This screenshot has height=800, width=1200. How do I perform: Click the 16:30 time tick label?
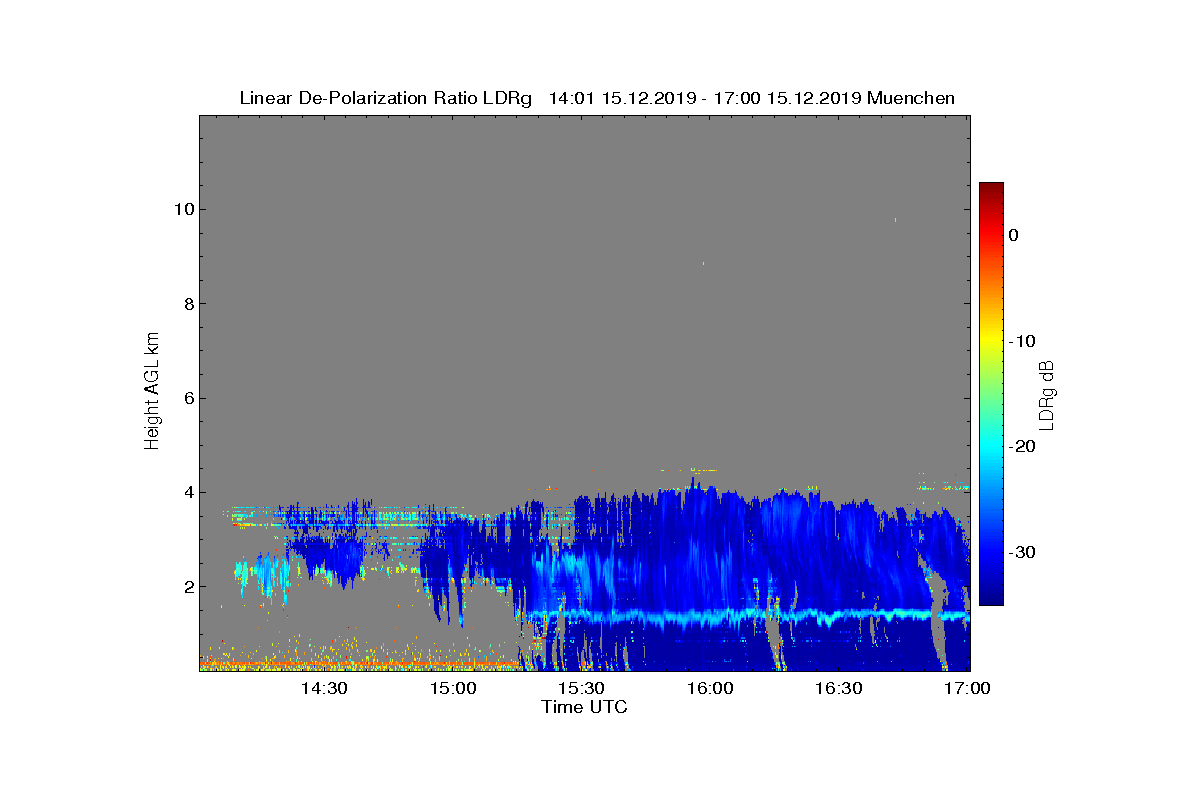838,689
